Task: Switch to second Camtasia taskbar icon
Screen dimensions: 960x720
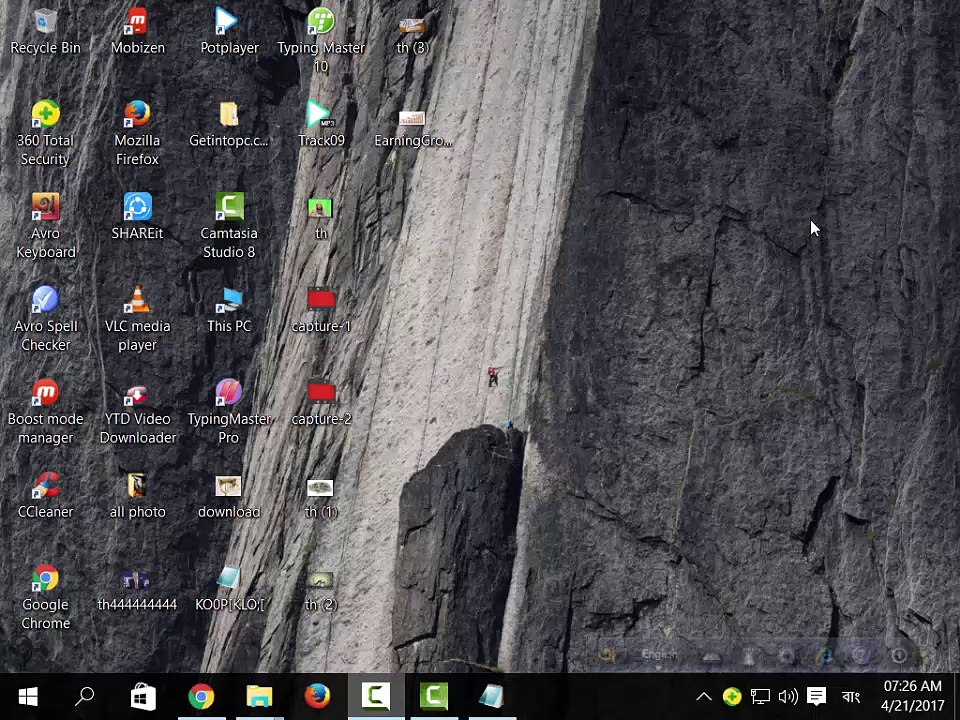Action: point(433,697)
